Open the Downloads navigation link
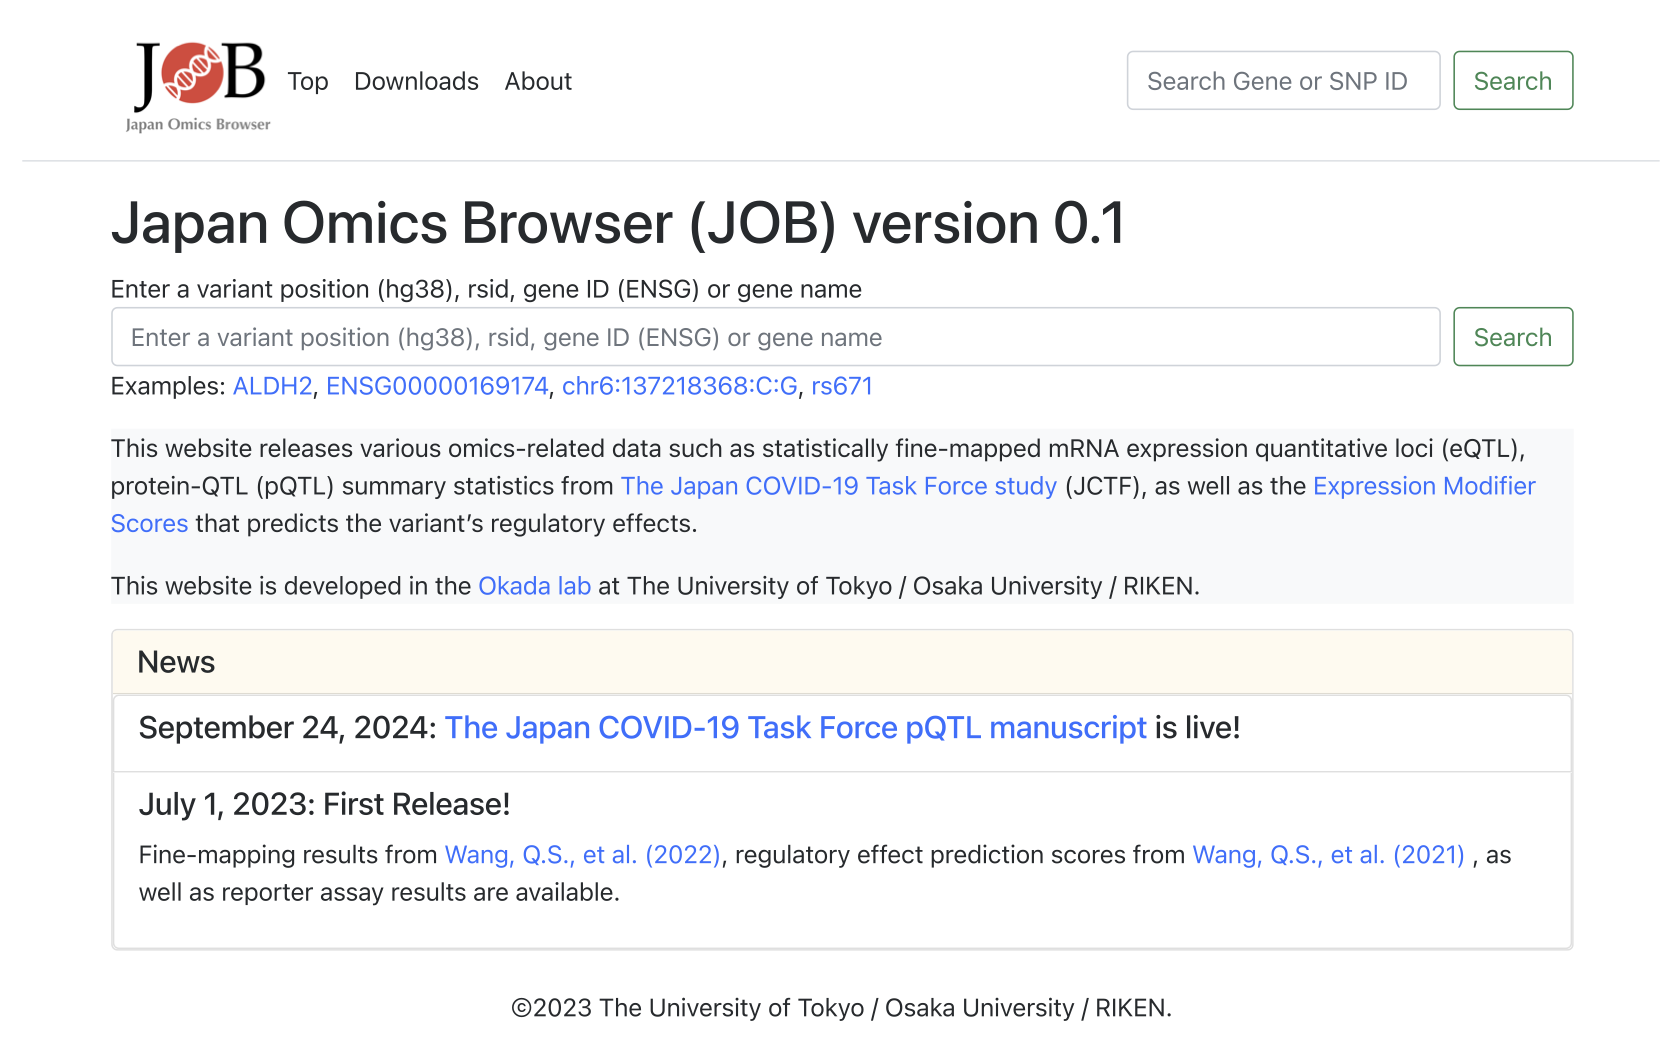 point(416,81)
